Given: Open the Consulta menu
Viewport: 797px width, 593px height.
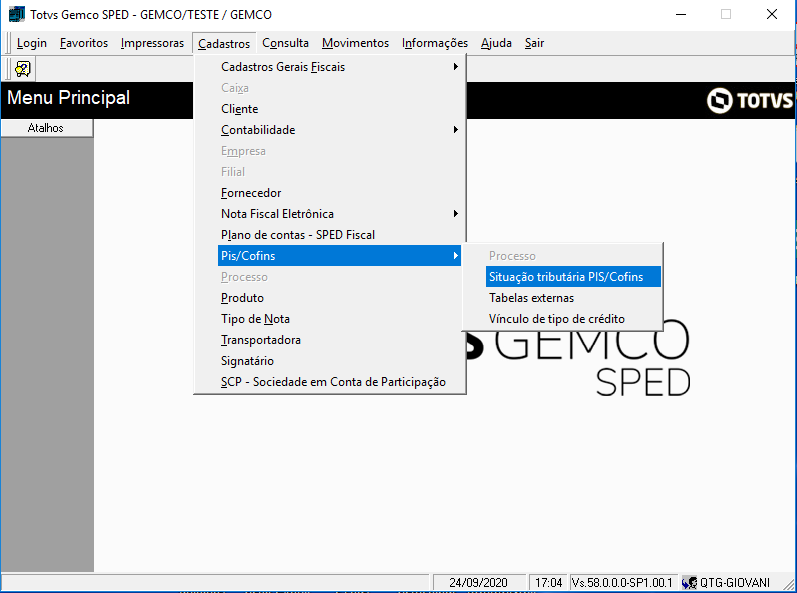Looking at the screenshot, I should [285, 43].
